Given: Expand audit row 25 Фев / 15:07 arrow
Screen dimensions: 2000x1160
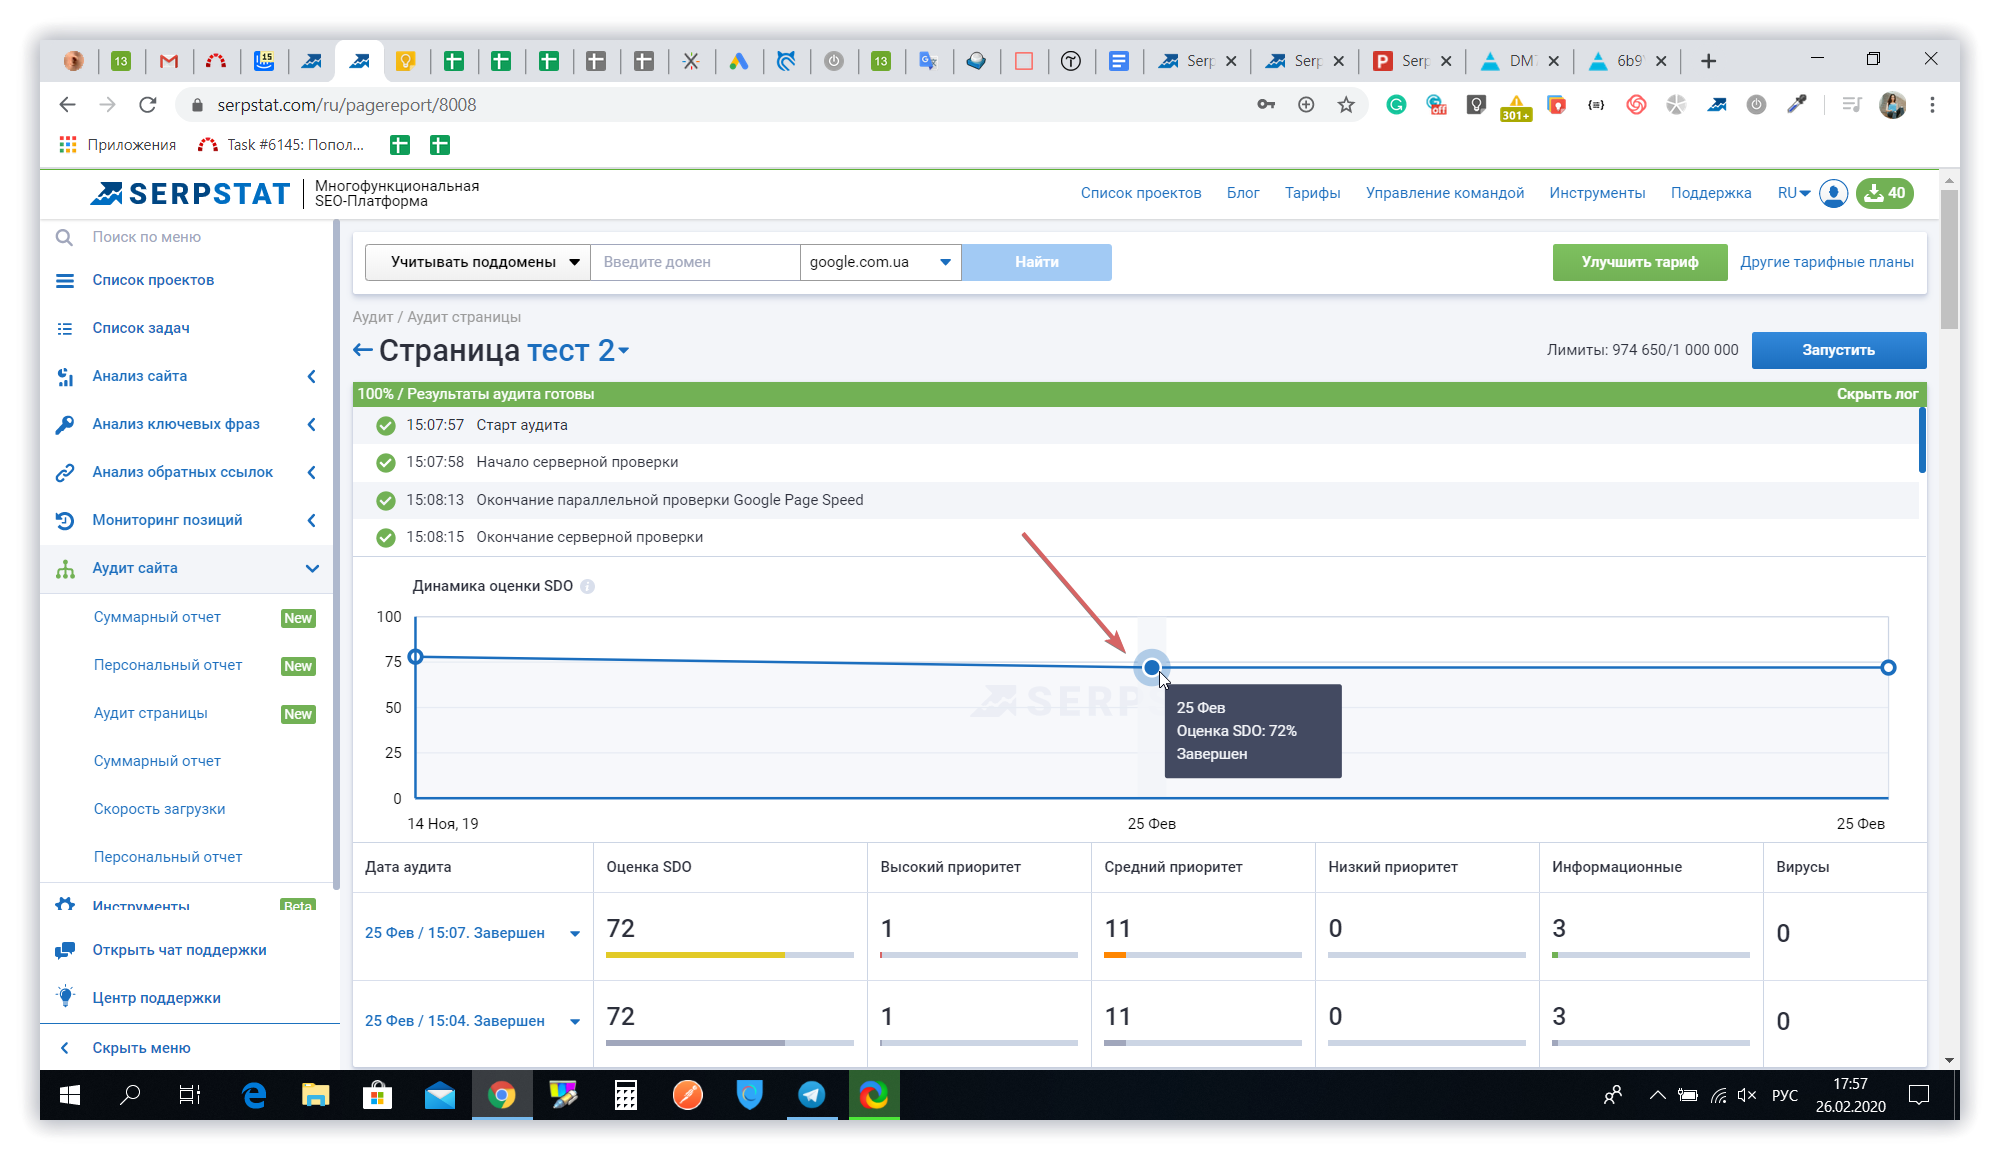Looking at the screenshot, I should tap(575, 934).
